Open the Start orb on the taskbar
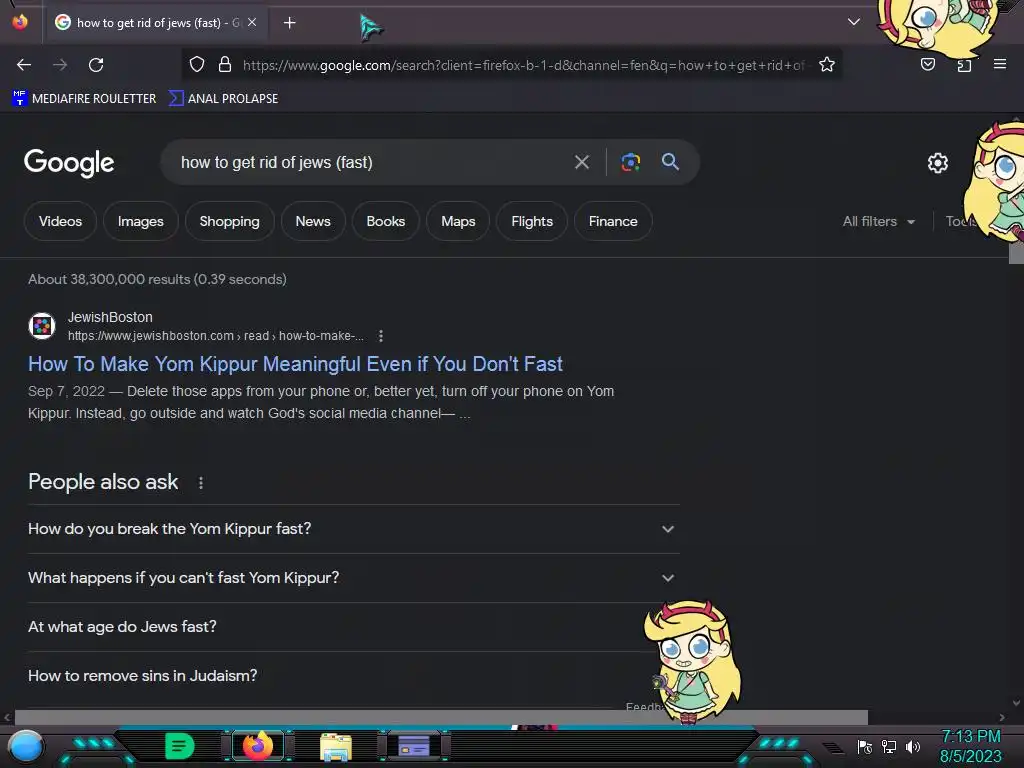The image size is (1024, 768). 26,746
